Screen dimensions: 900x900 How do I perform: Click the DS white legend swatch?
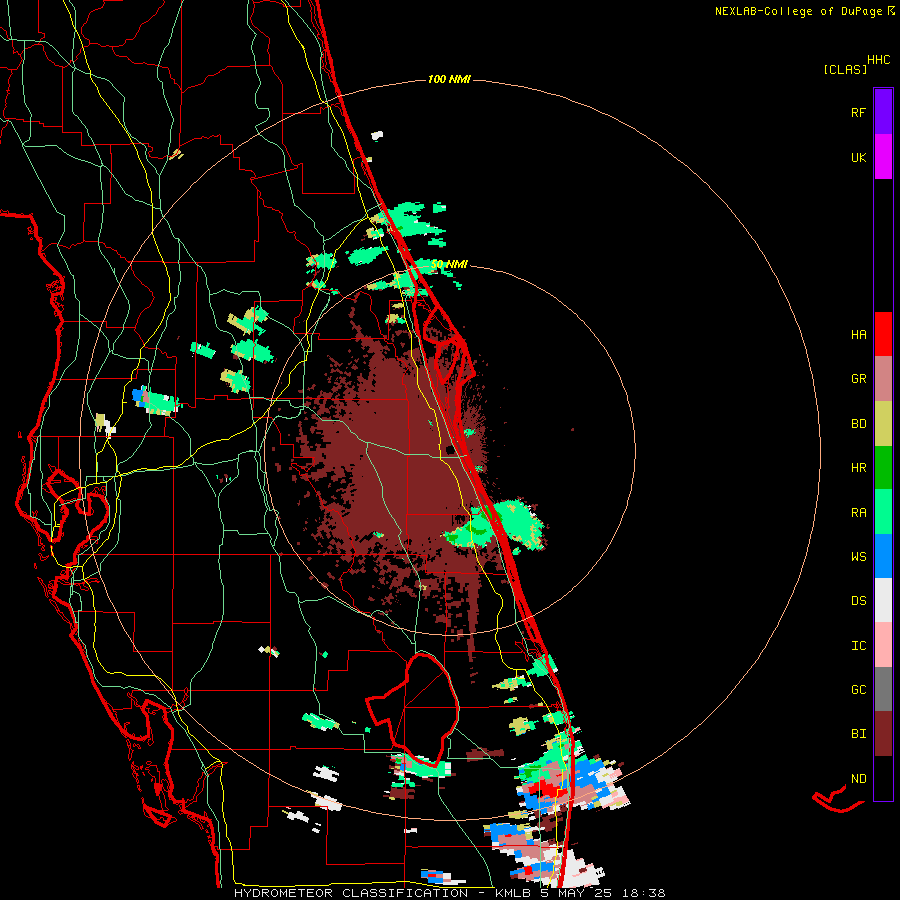[883, 600]
